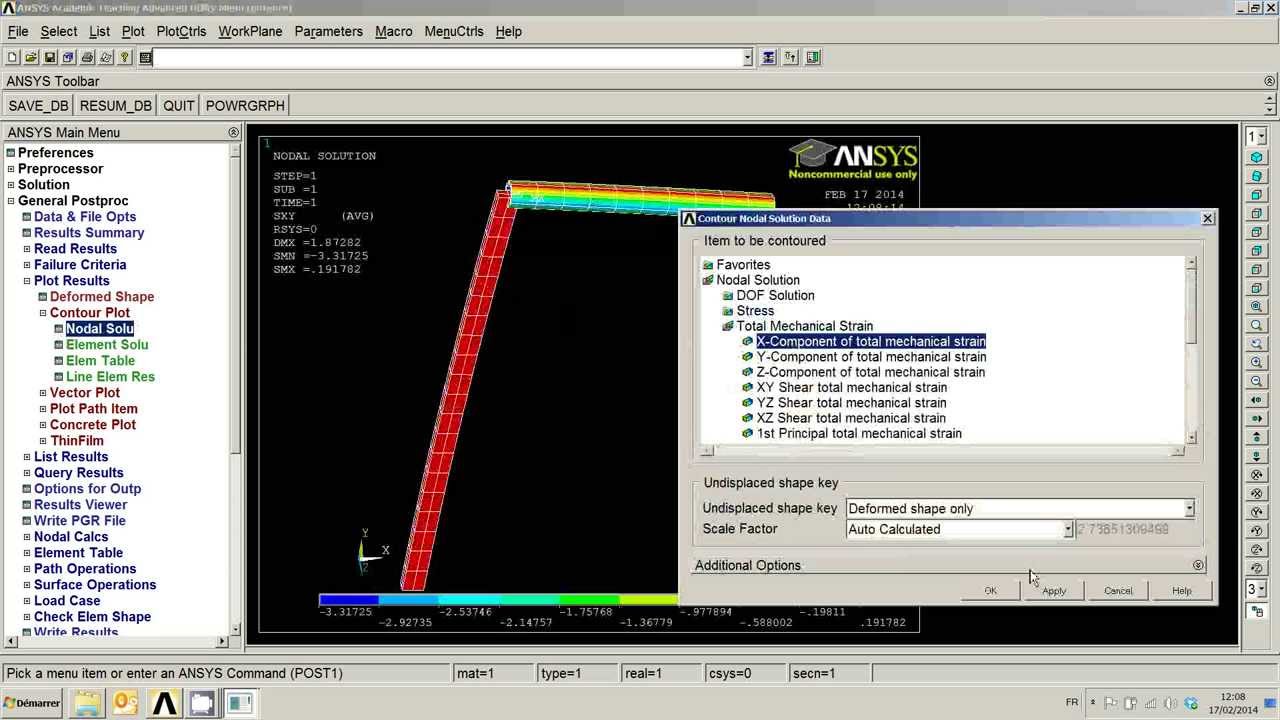
Task: Open the Contact Manager icon
Action: click(812, 58)
